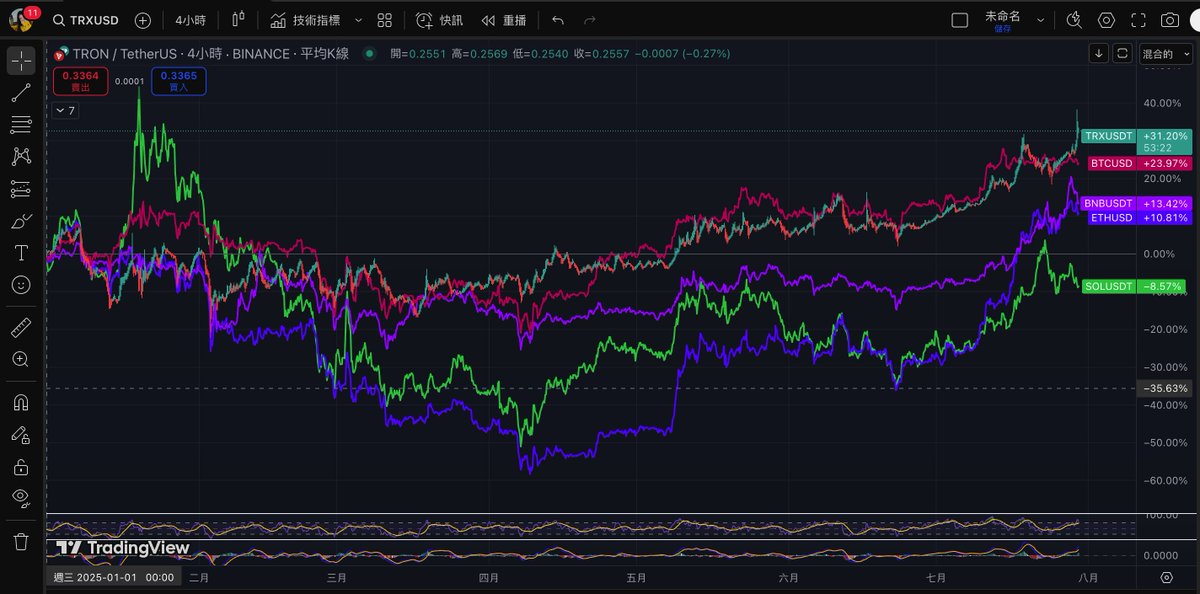Select the zoom in tool
The height and width of the screenshot is (594, 1200).
[21, 359]
